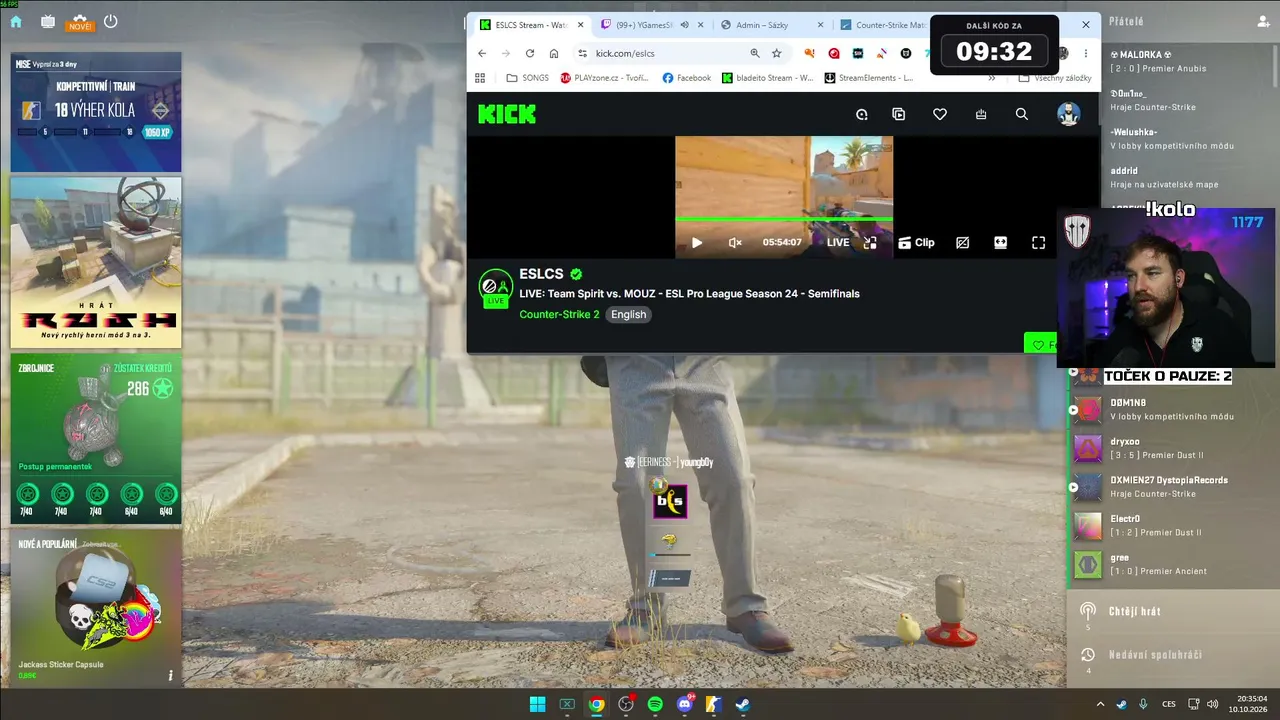The height and width of the screenshot is (720, 1280).
Task: Open Kick following heart icon
Action: 940,114
